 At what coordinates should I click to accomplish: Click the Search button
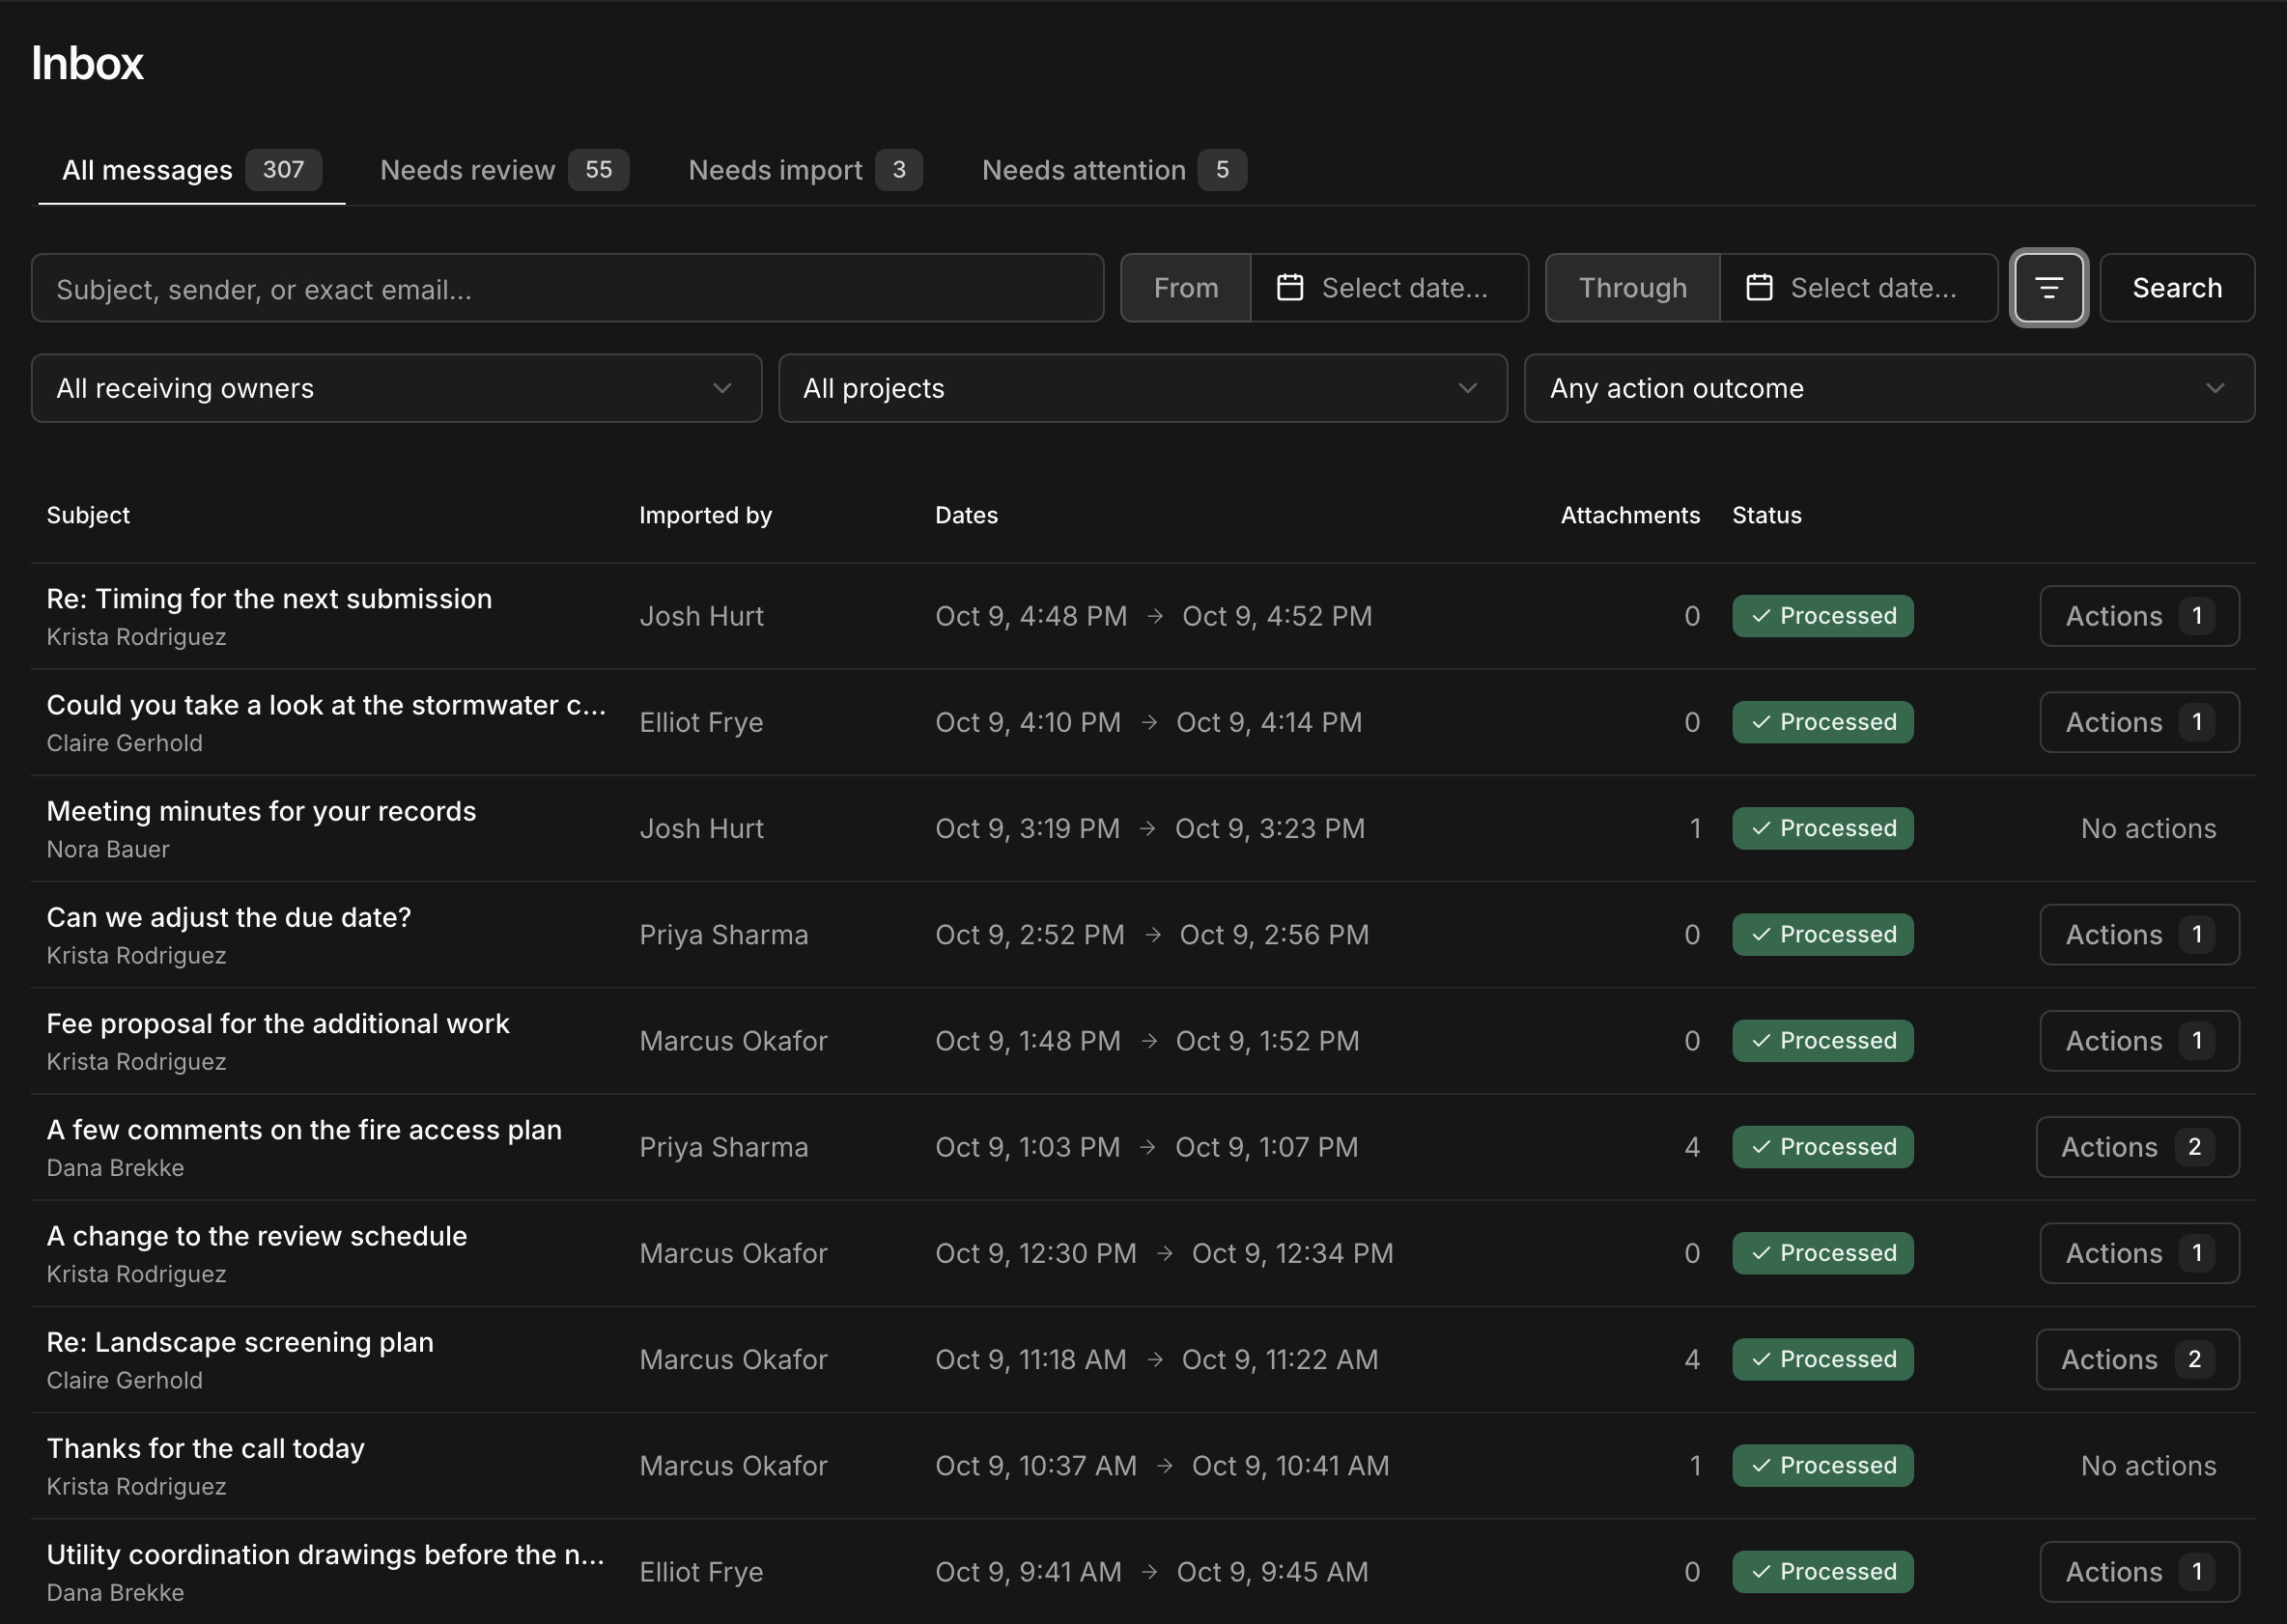pyautogui.click(x=2177, y=288)
